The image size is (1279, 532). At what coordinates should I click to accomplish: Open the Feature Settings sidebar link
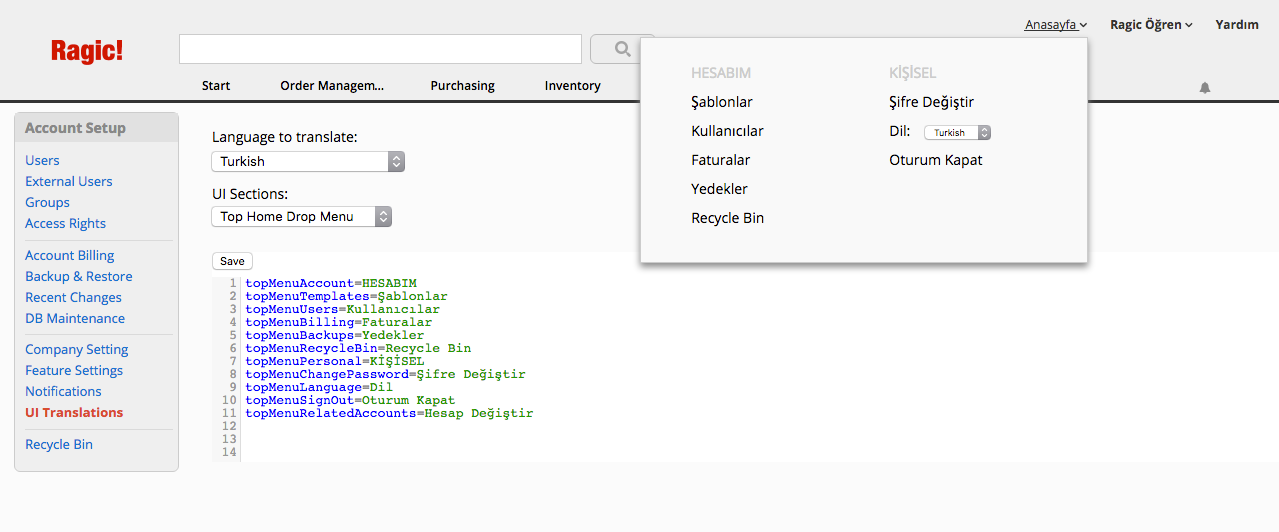pos(74,370)
